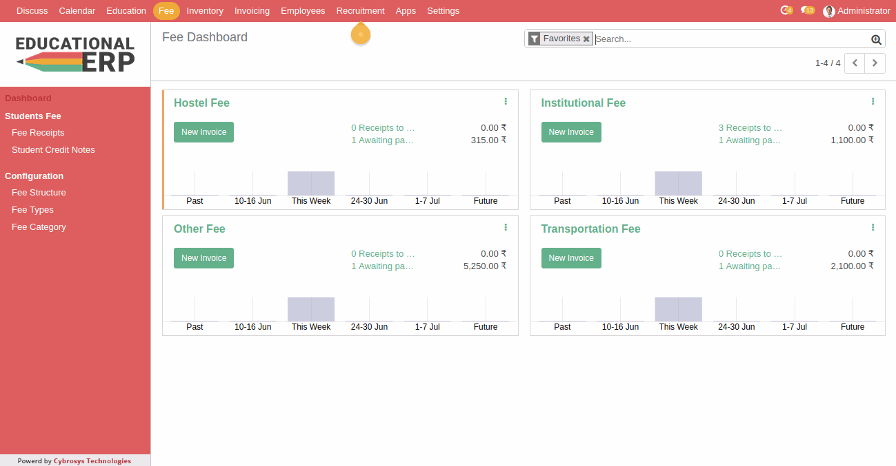Open the Inventory menu

pyautogui.click(x=205, y=11)
